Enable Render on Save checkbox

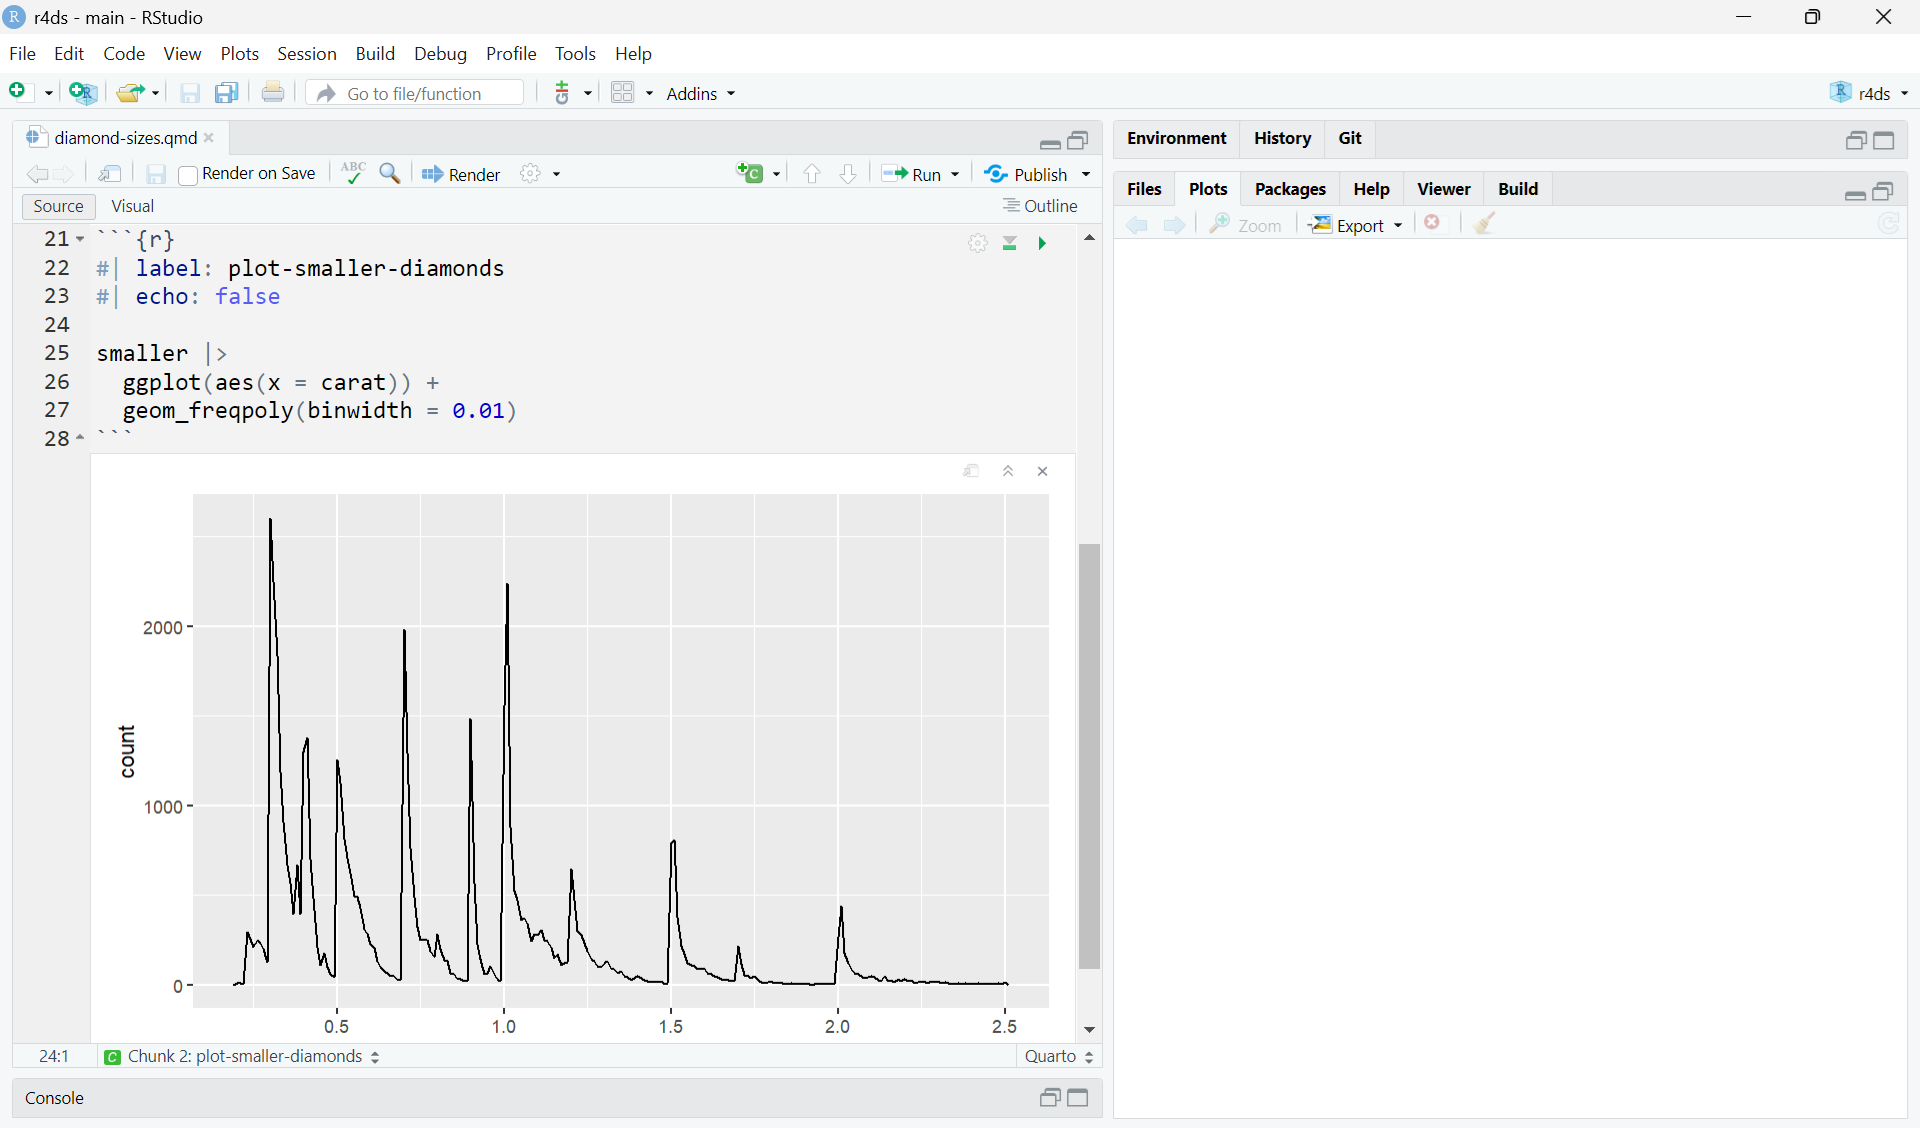click(188, 175)
